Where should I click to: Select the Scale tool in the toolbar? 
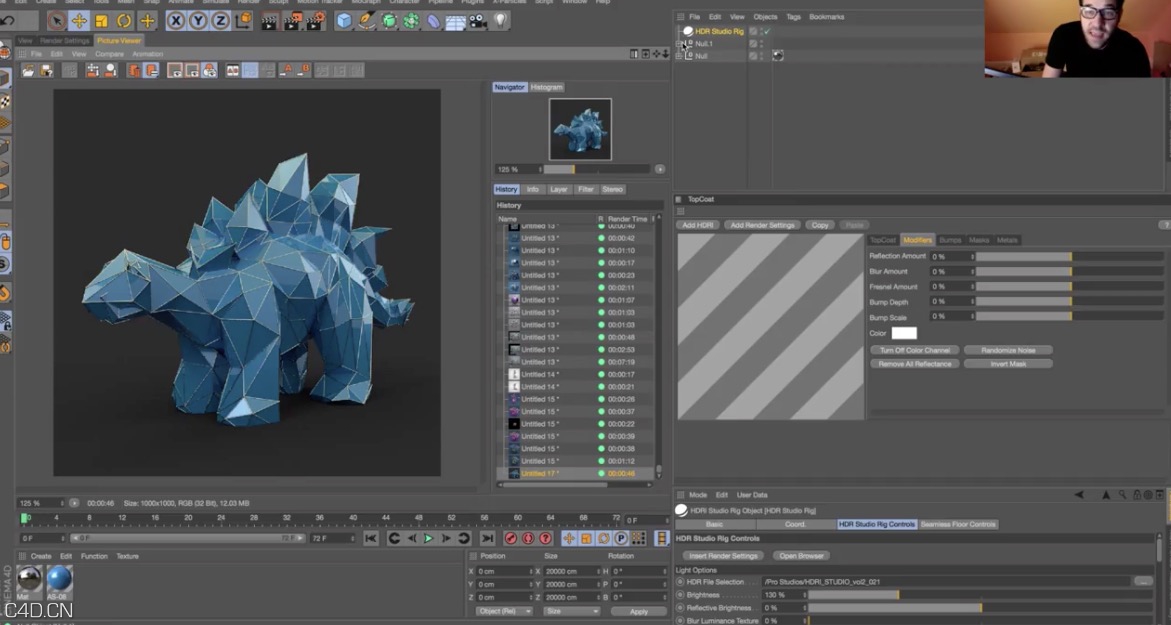click(x=101, y=20)
